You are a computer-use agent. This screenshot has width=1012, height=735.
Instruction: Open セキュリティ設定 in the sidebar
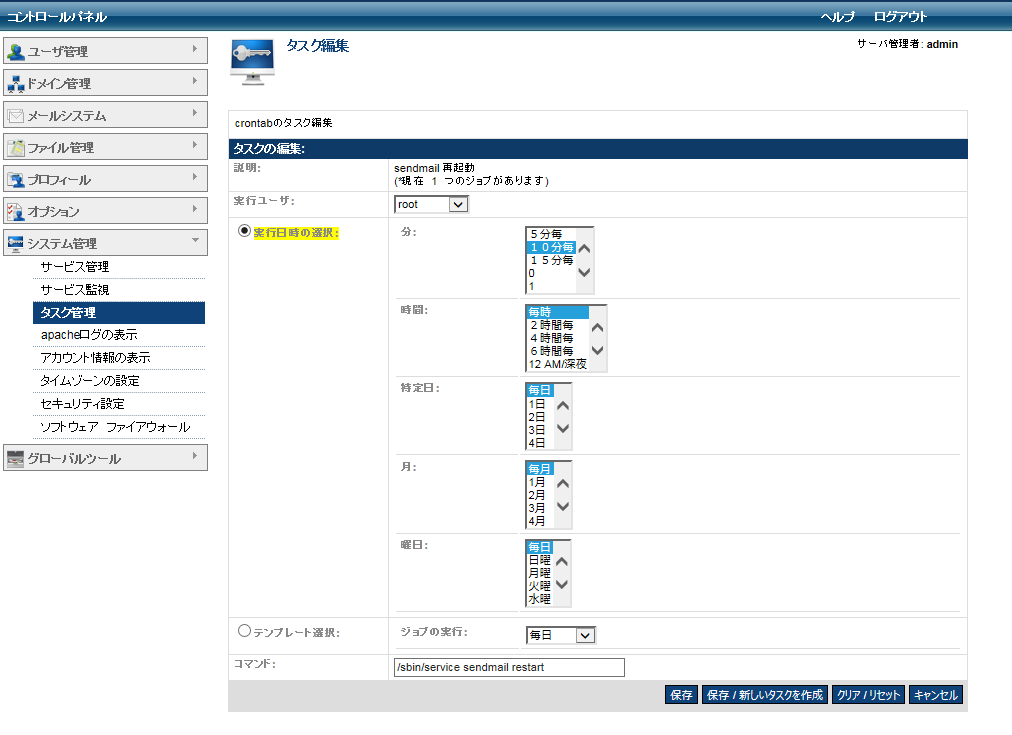[x=83, y=404]
